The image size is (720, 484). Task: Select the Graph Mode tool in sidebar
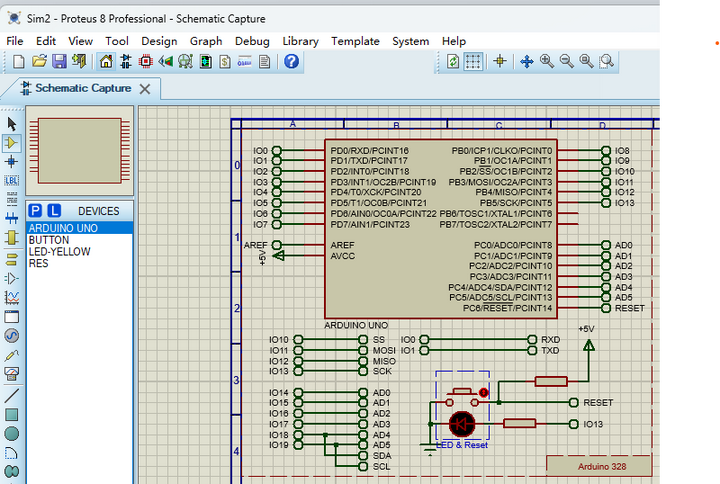pyautogui.click(x=12, y=297)
